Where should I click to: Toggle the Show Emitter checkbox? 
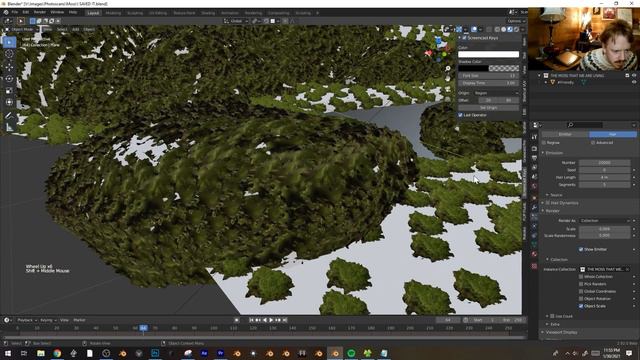pyautogui.click(x=581, y=249)
